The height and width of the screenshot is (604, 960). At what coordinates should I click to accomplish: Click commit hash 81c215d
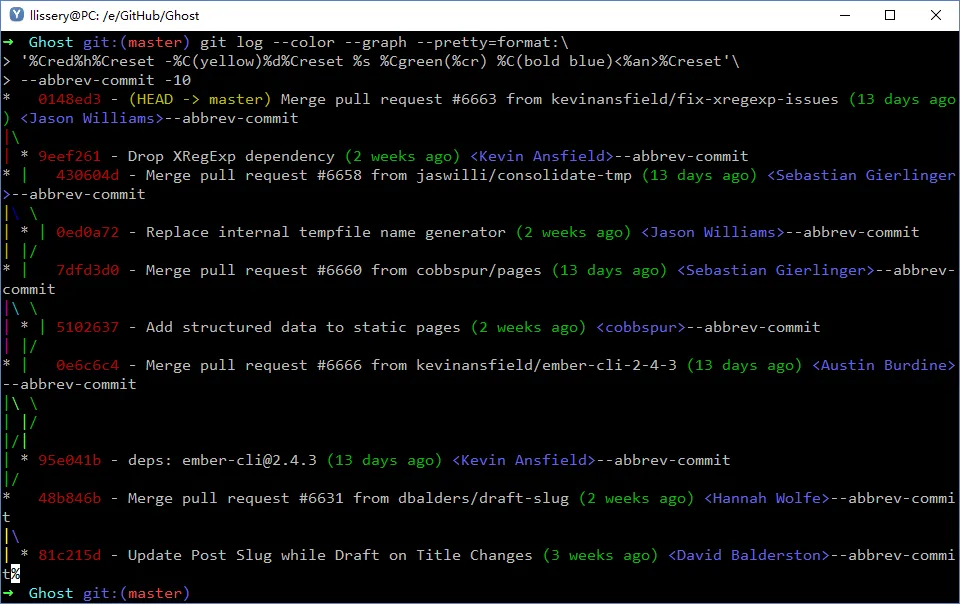click(x=69, y=554)
